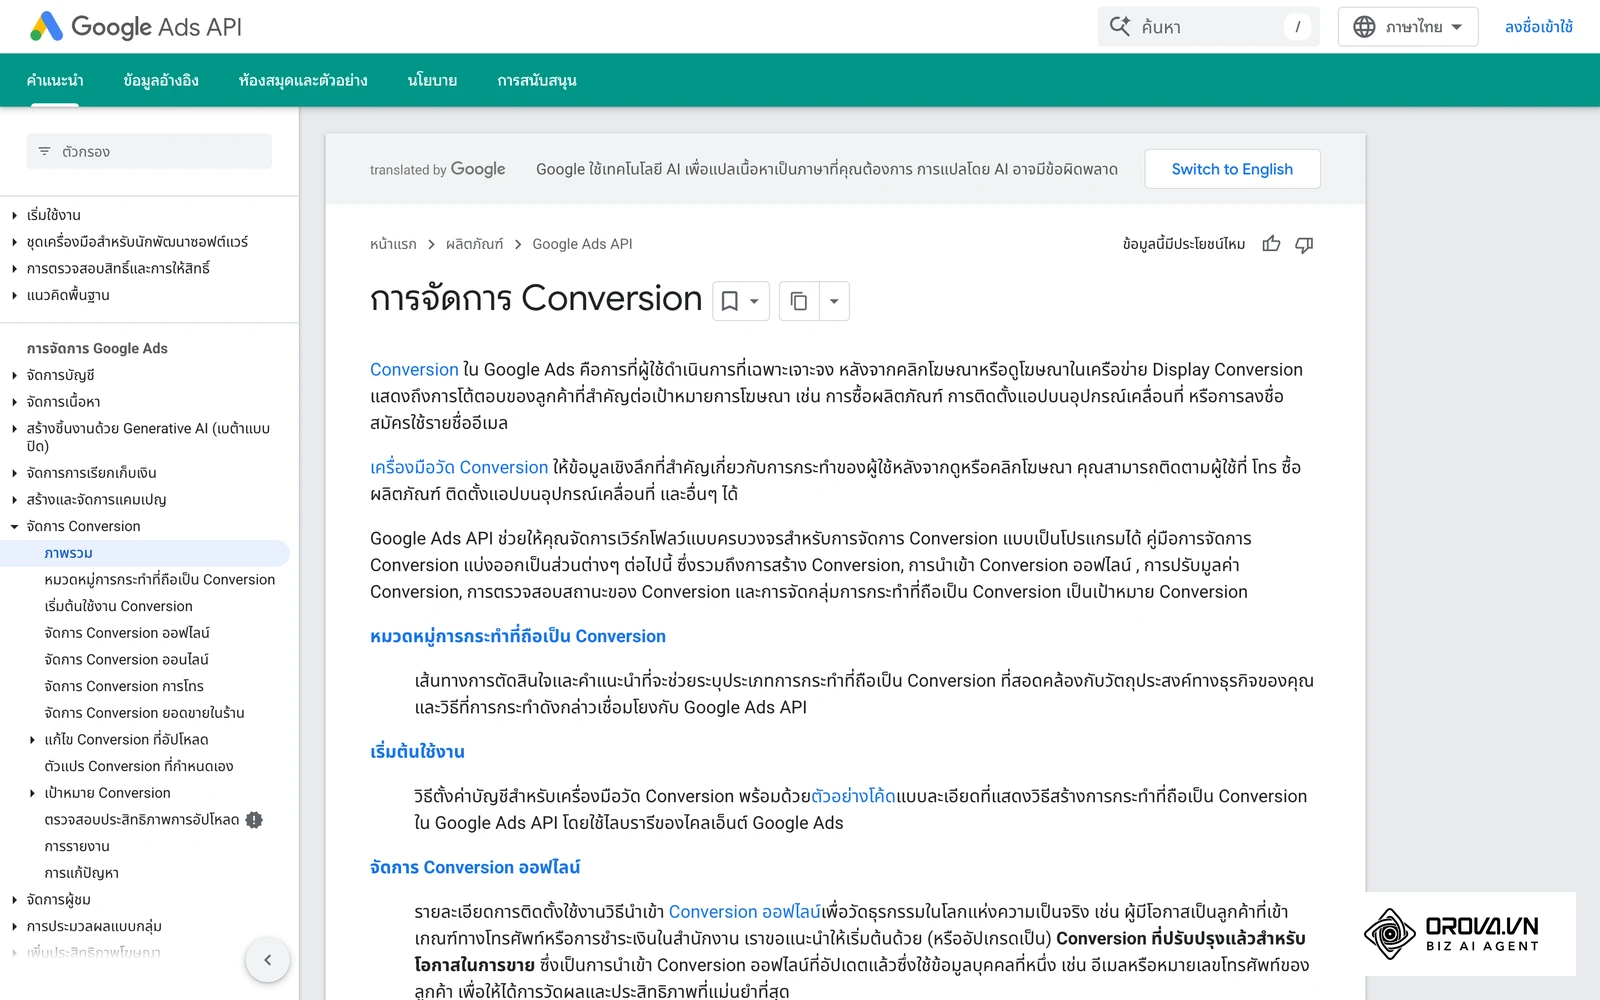The image size is (1600, 1000).
Task: Open the นโยบาย tab
Action: [x=432, y=80]
